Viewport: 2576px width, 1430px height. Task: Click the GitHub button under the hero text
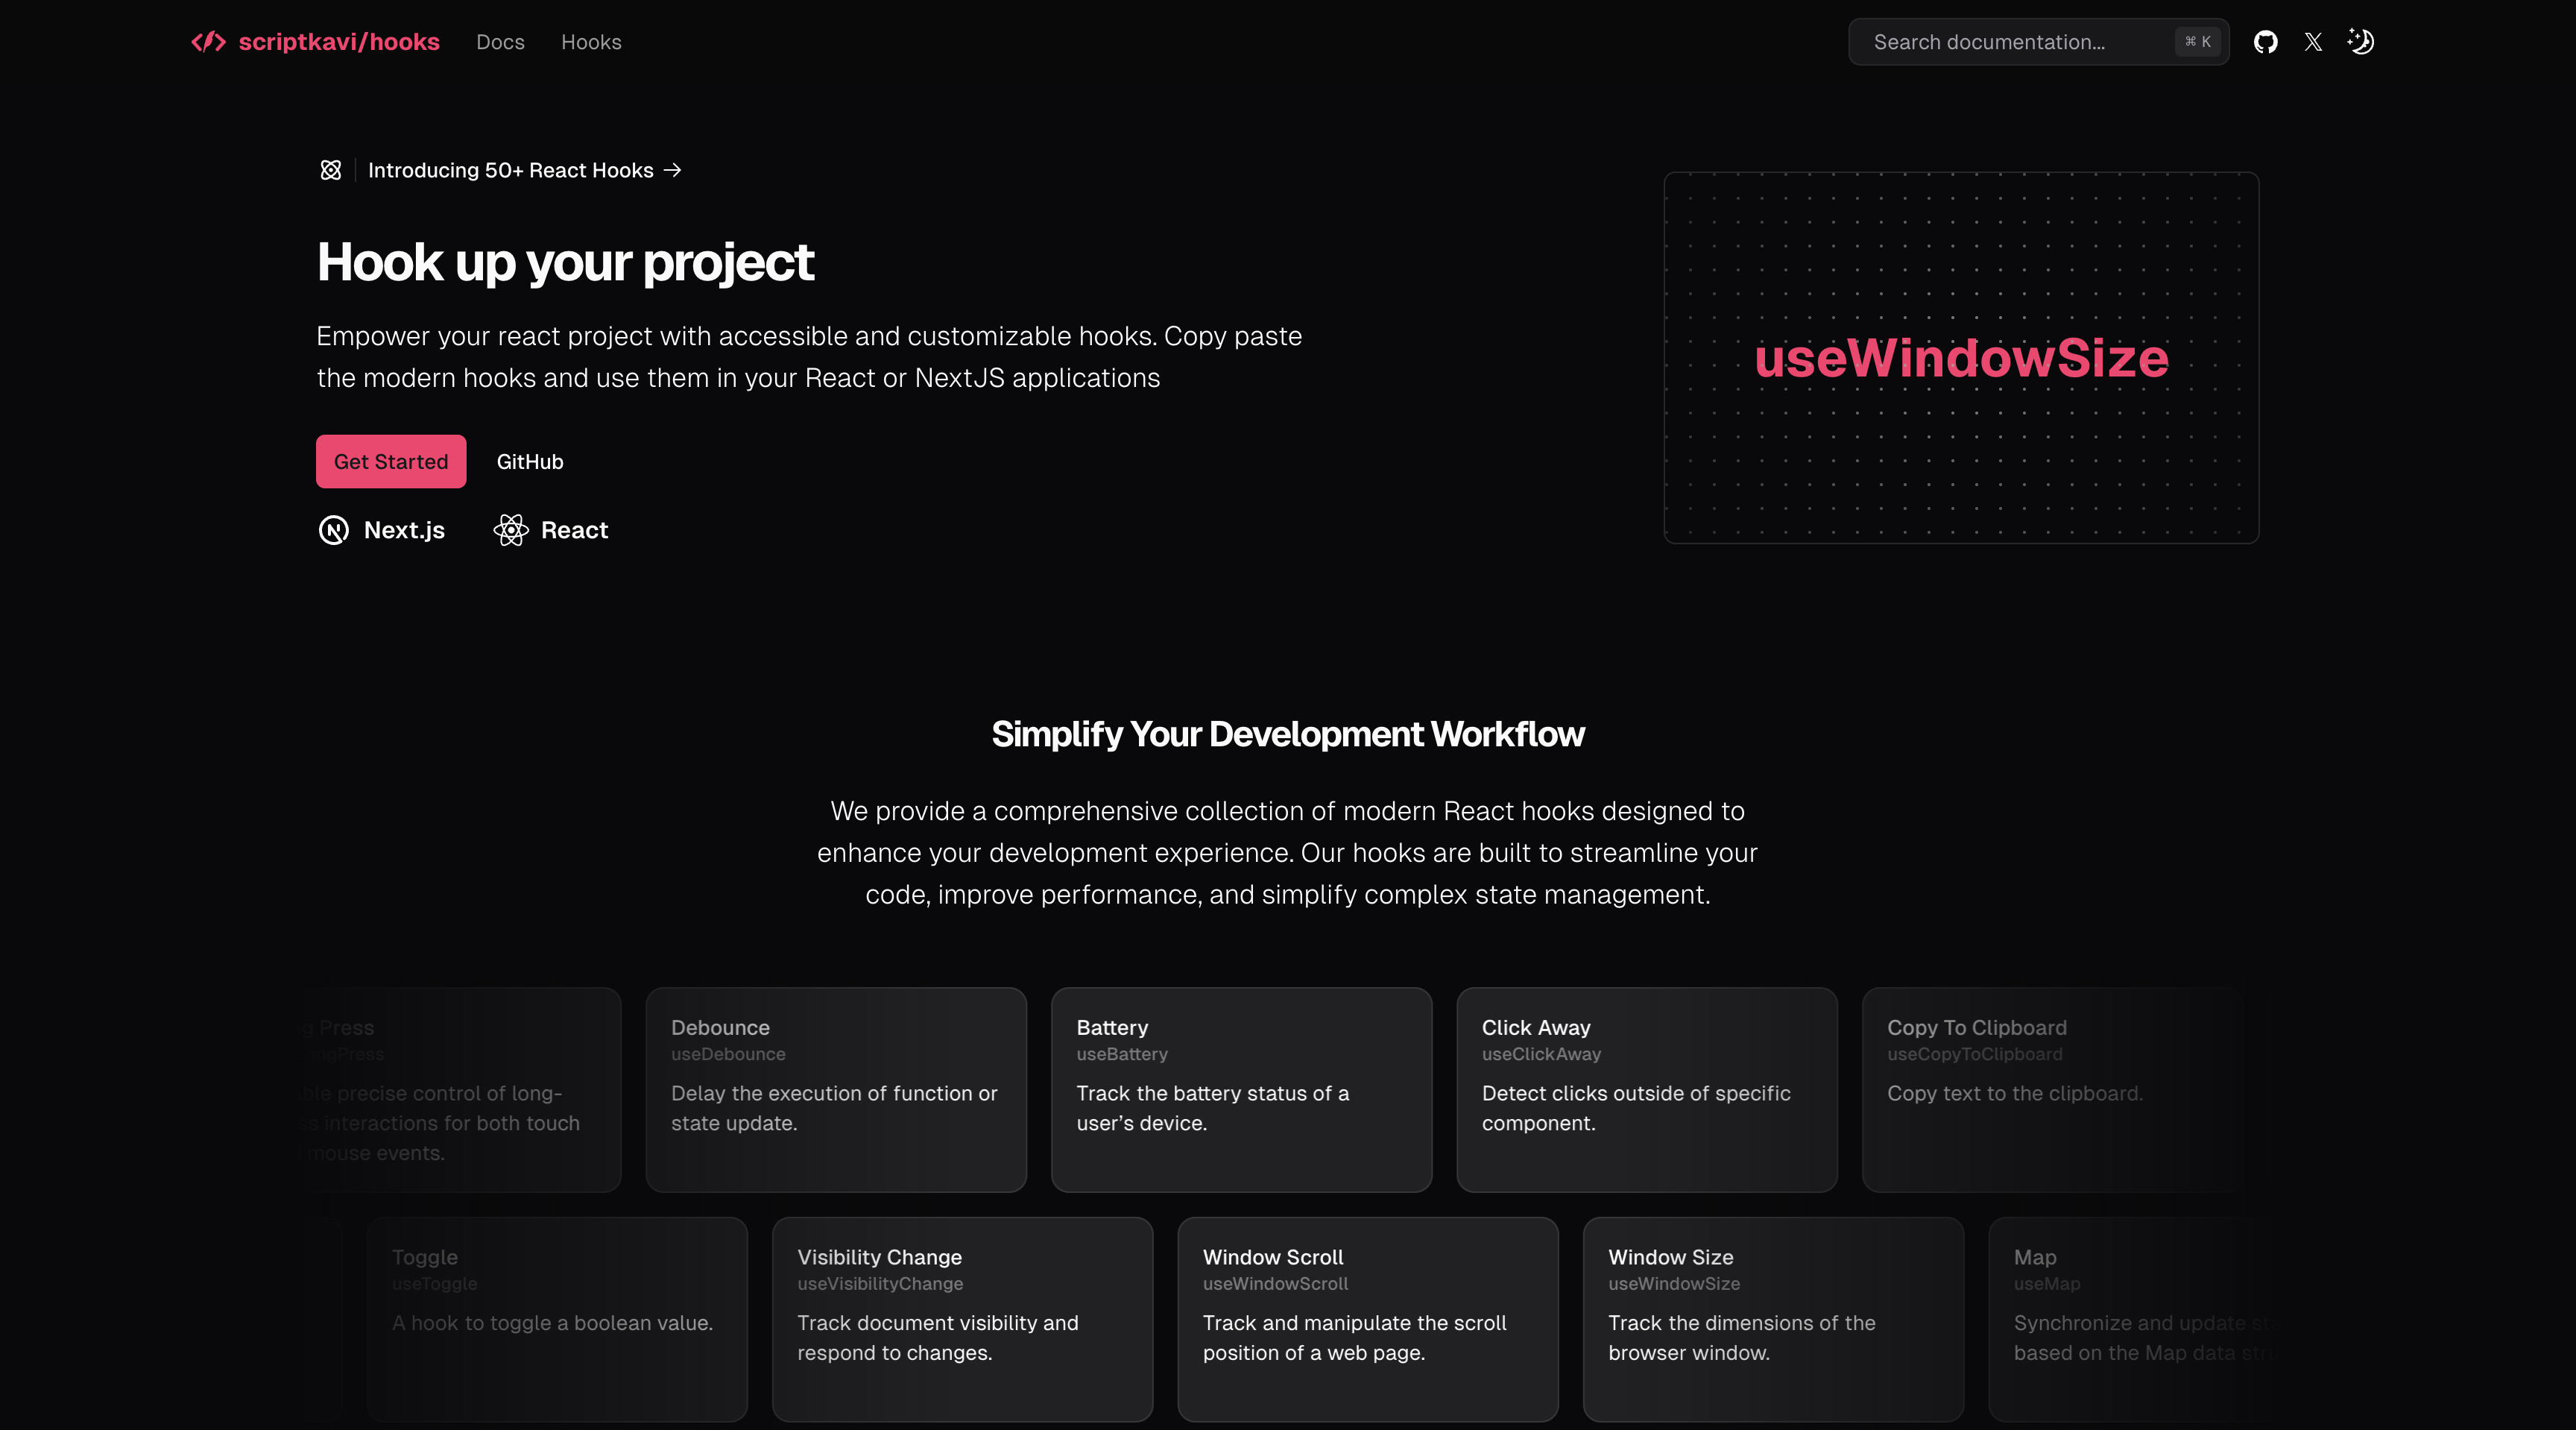pyautogui.click(x=530, y=461)
